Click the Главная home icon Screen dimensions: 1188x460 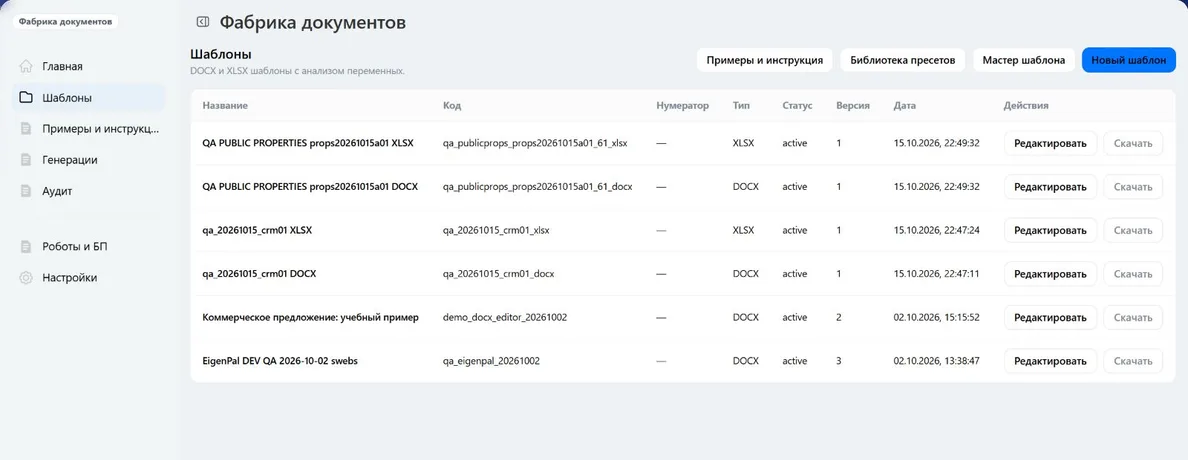pos(26,66)
